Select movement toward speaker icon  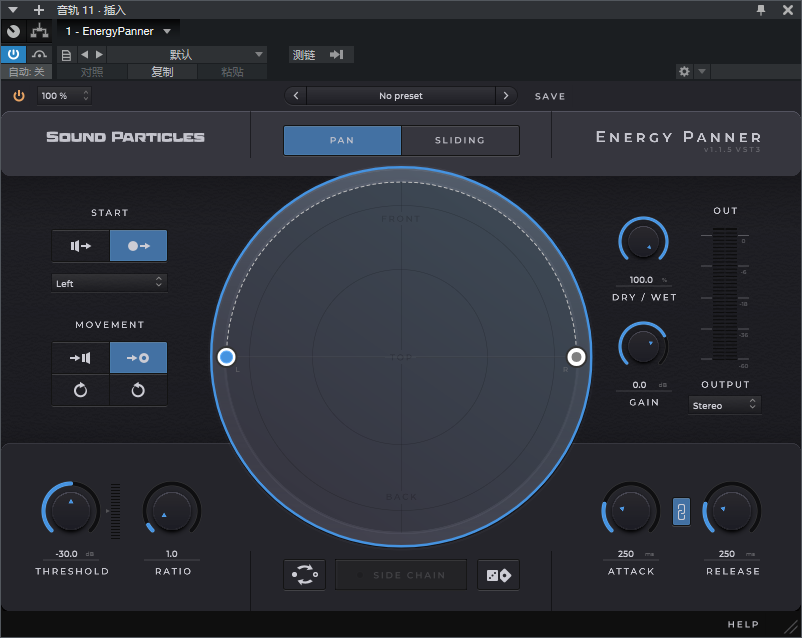click(81, 358)
